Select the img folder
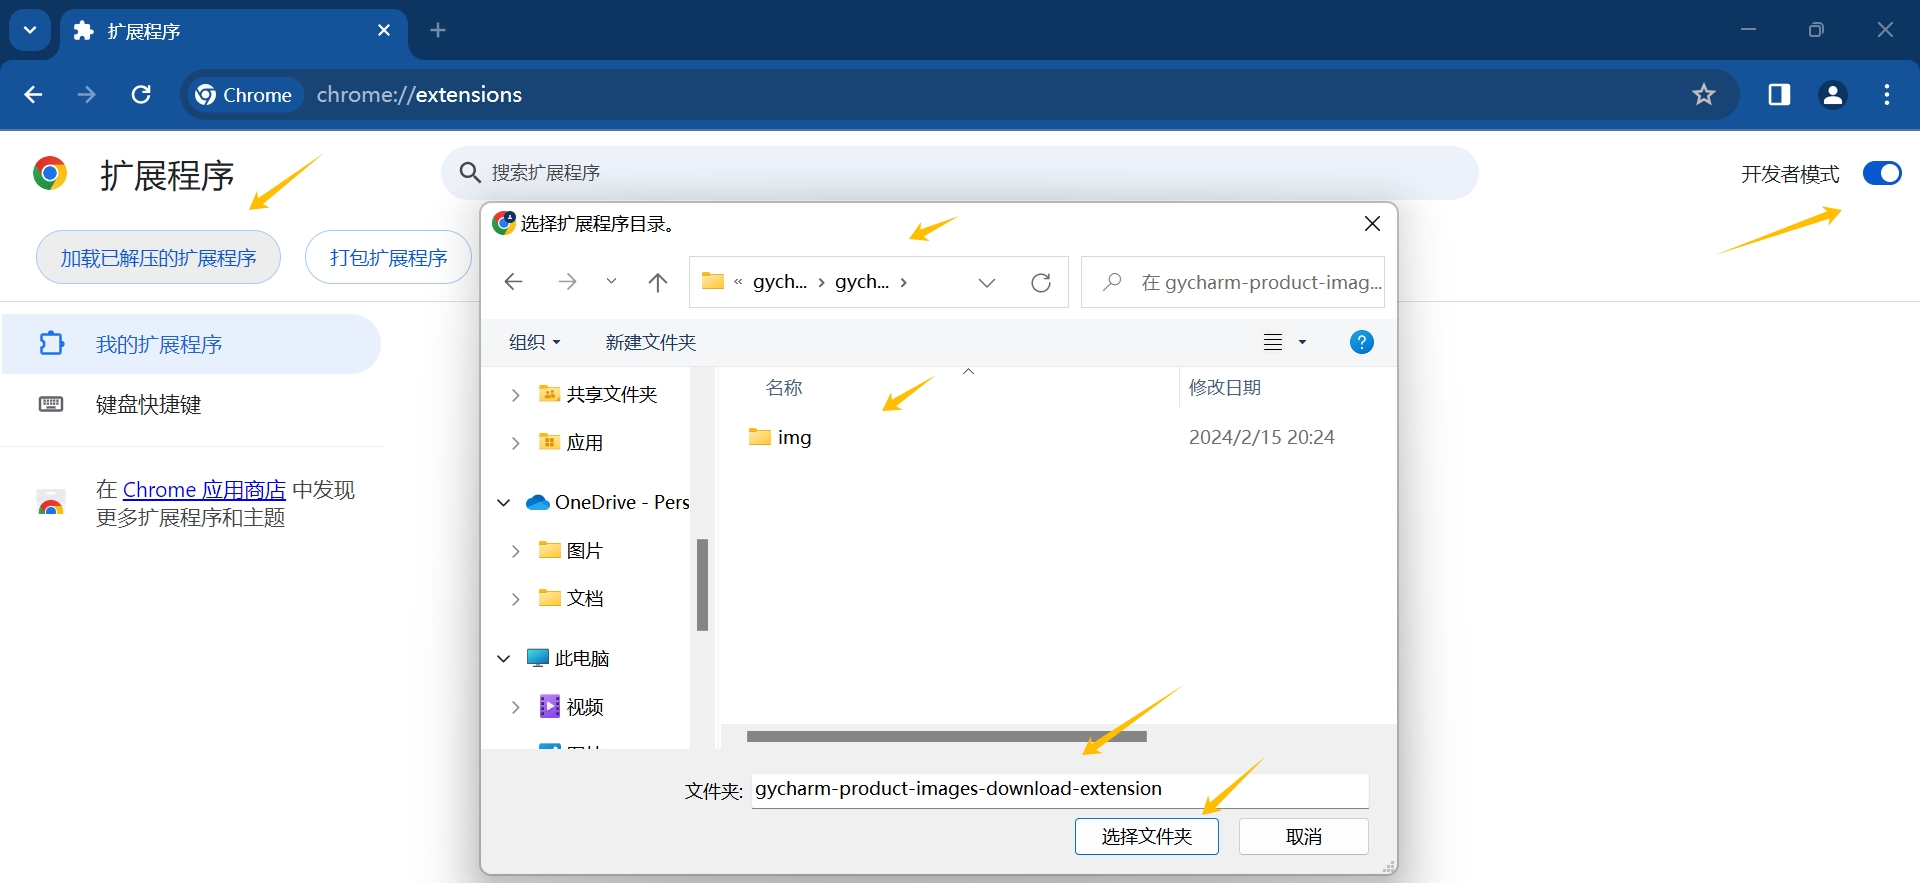 pyautogui.click(x=781, y=437)
